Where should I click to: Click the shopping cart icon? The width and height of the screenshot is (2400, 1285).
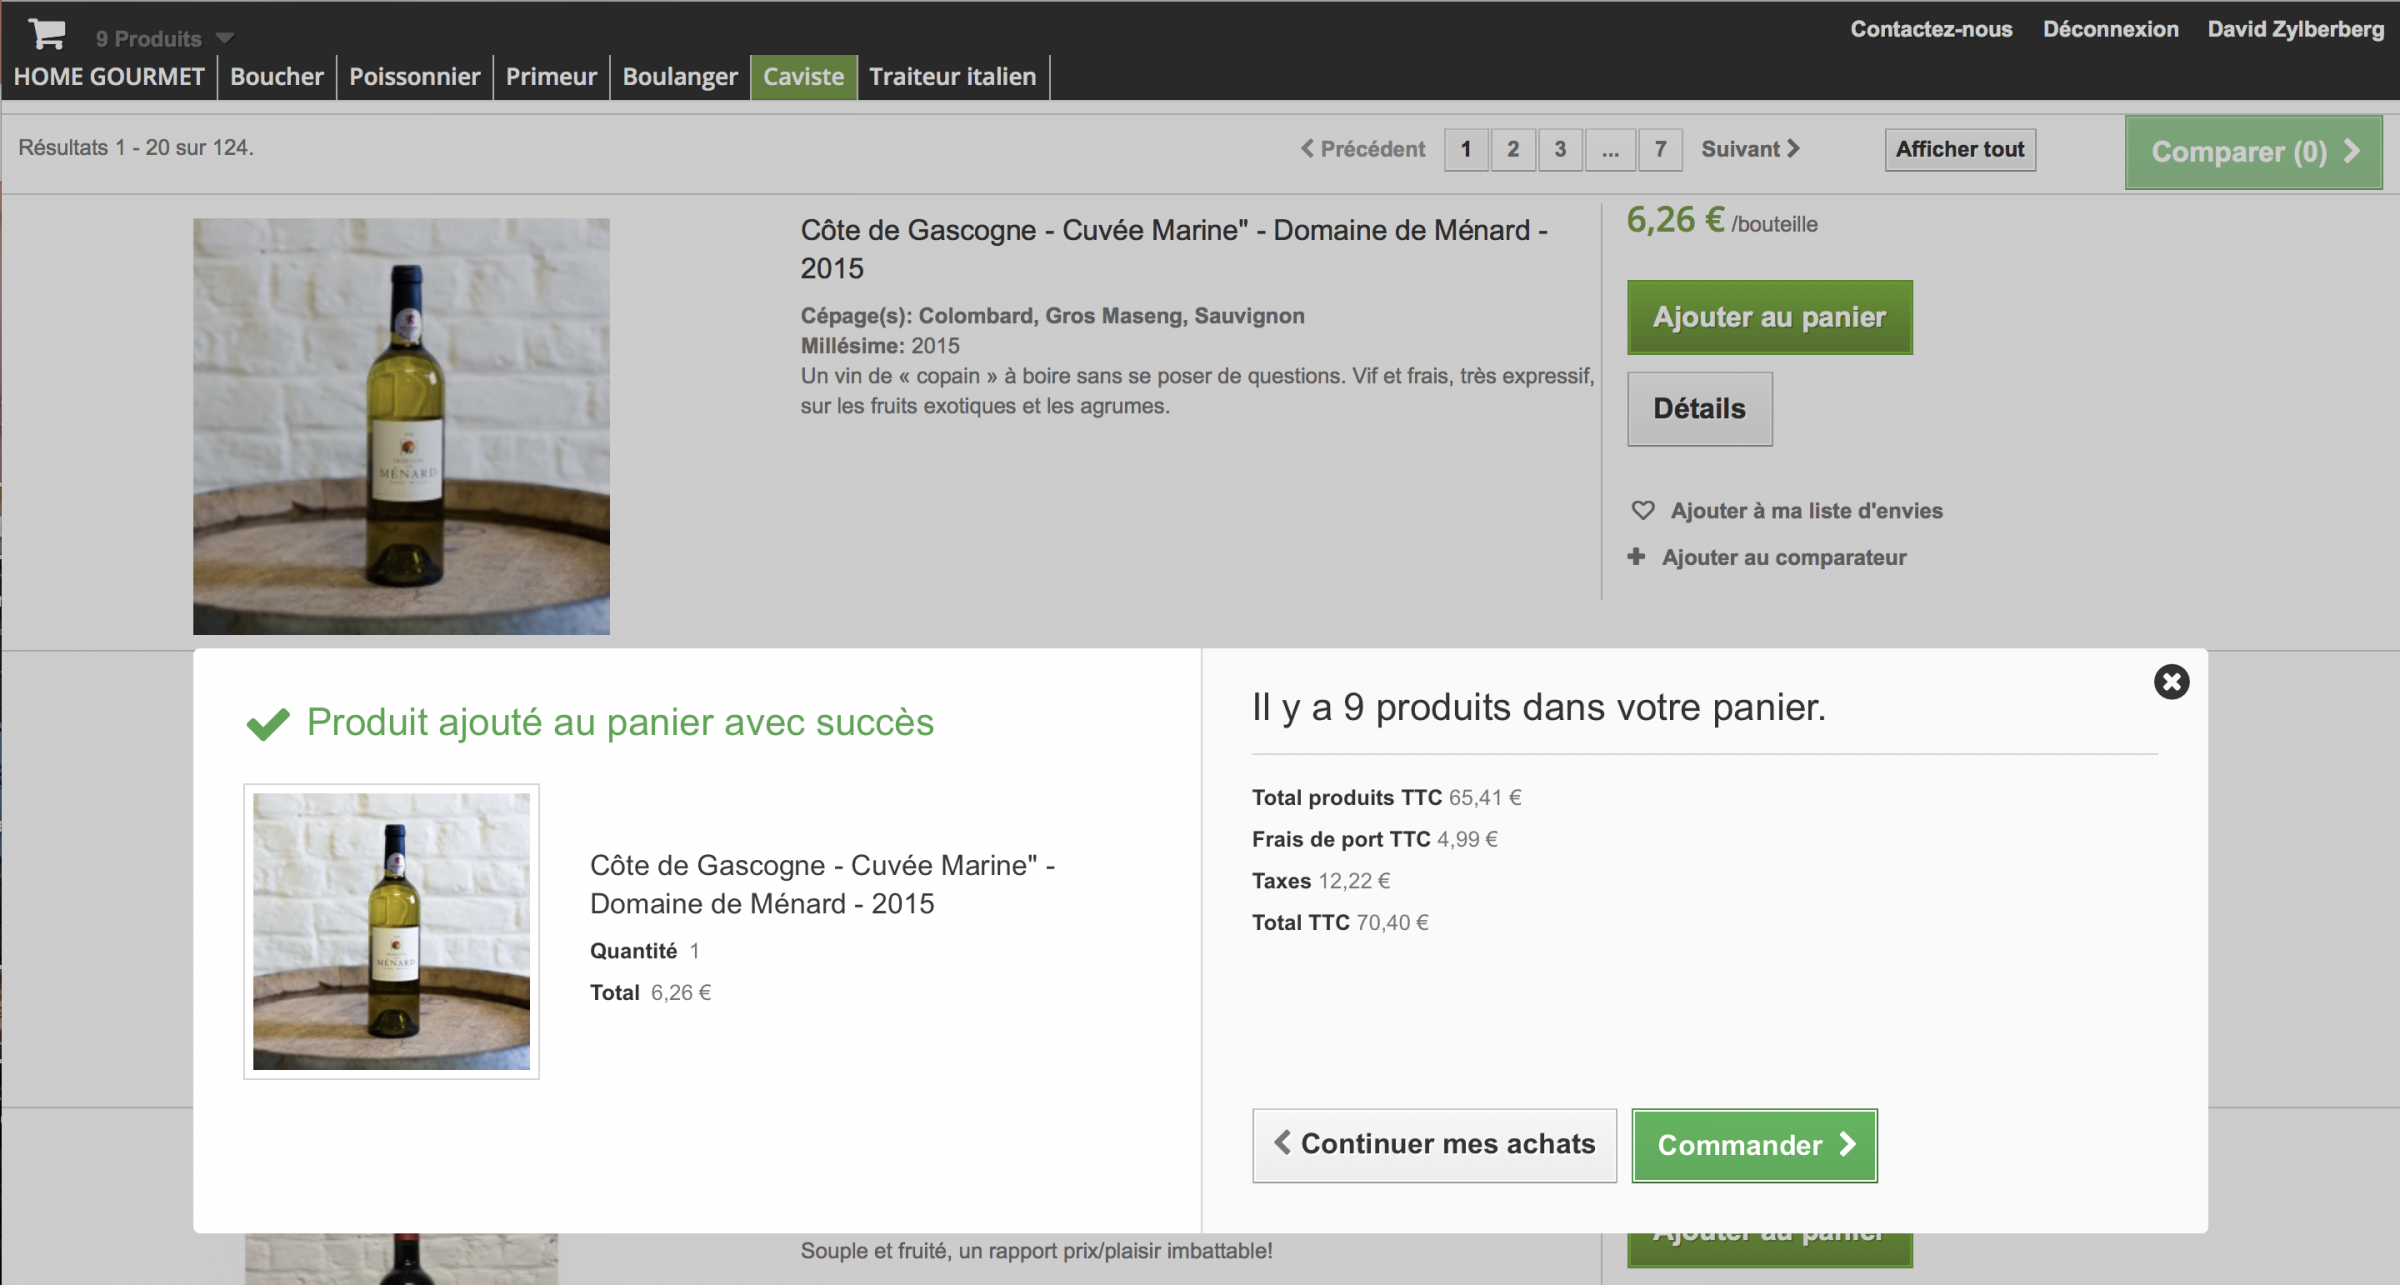pos(46,34)
